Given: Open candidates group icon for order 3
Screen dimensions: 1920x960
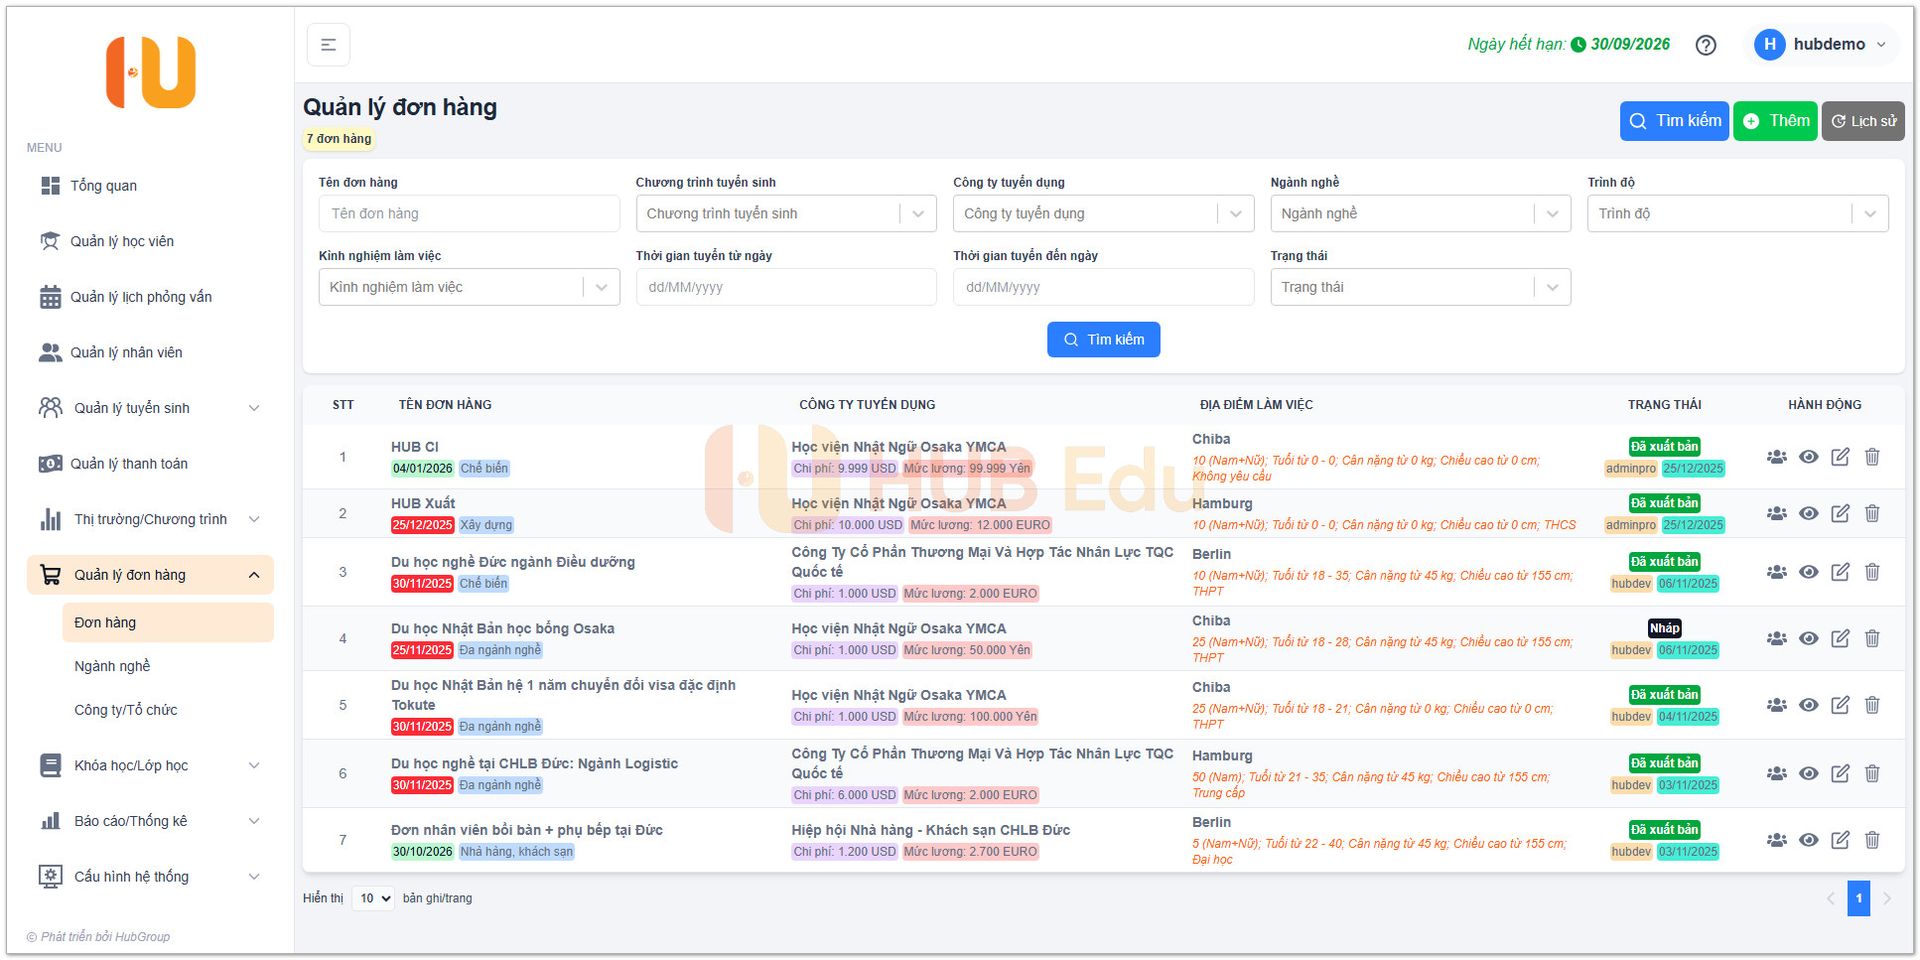Looking at the screenshot, I should tap(1776, 572).
